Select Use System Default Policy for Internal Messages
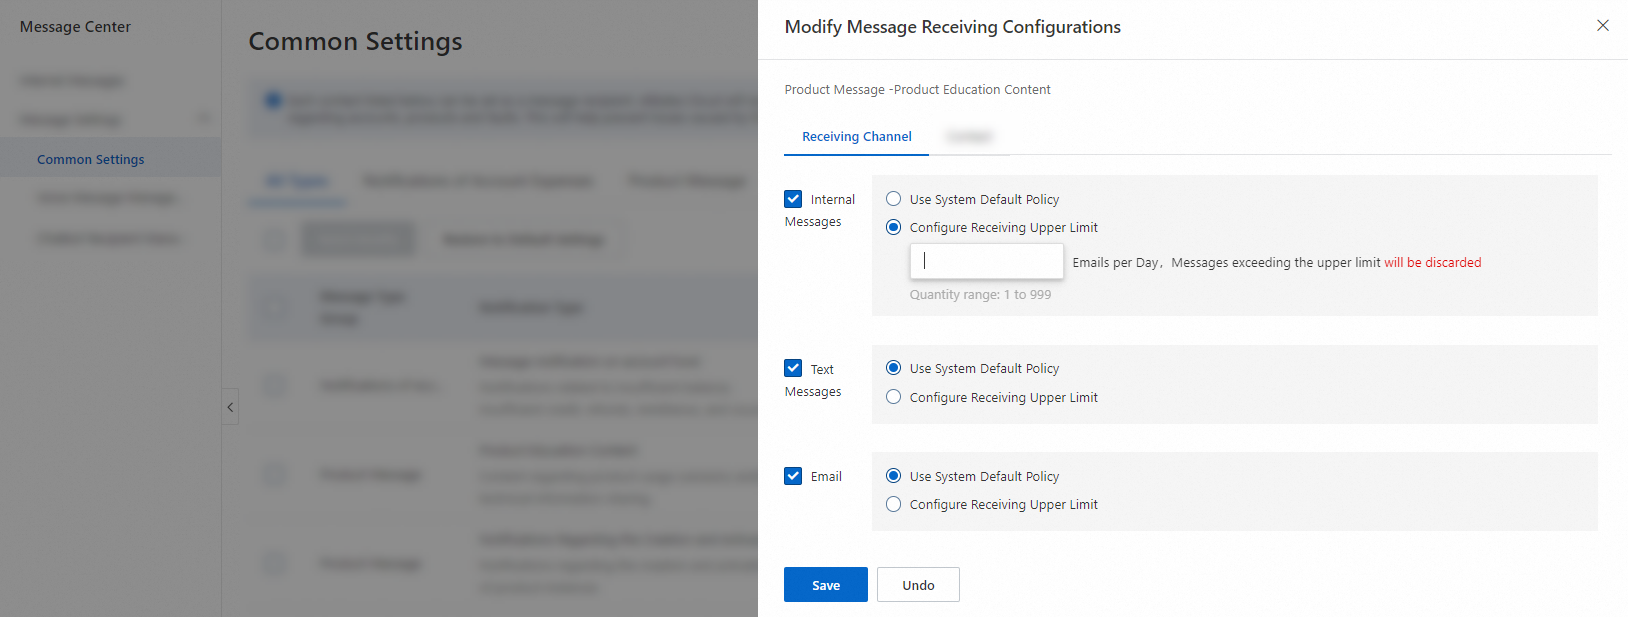The image size is (1628, 617). pyautogui.click(x=894, y=199)
